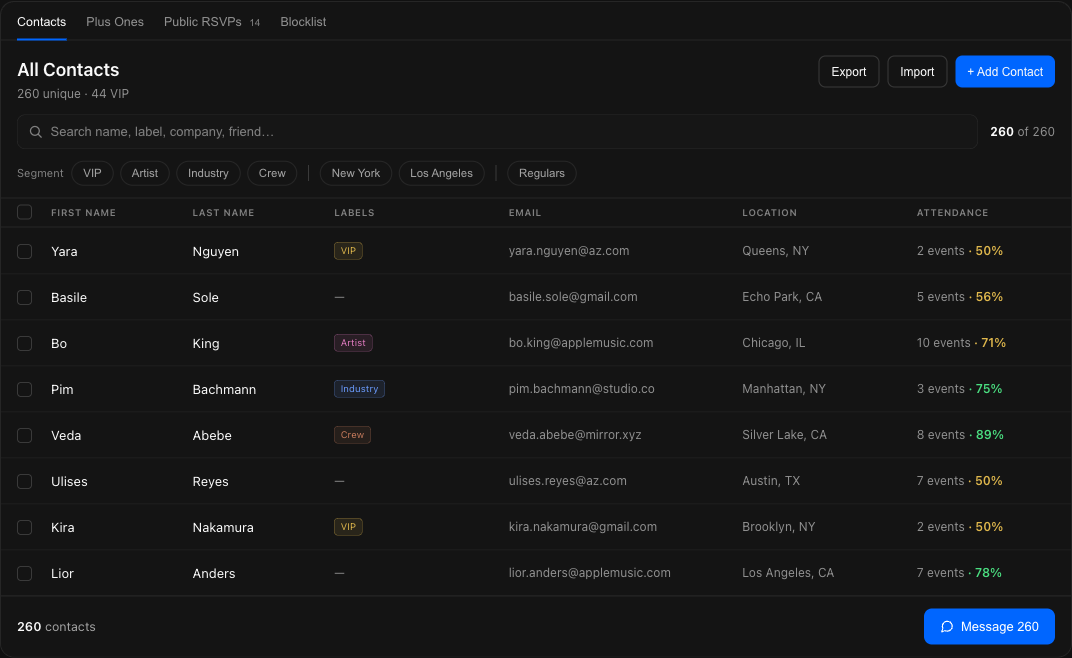This screenshot has height=658, width=1072.
Task: Click email kira.nakamura@gmail.com
Action: pos(582,527)
